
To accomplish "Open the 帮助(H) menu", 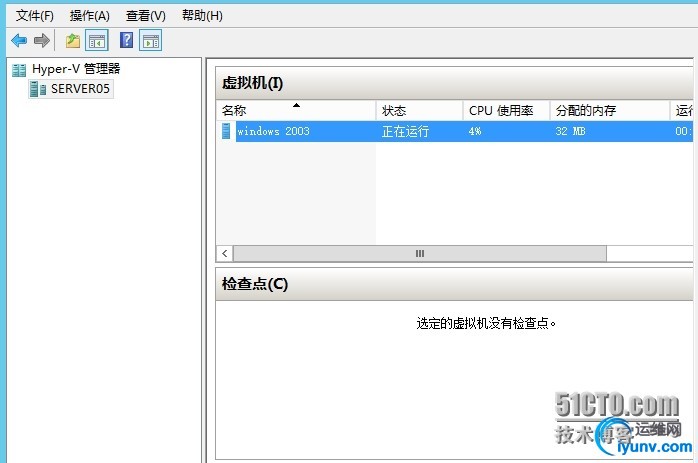I will 202,16.
